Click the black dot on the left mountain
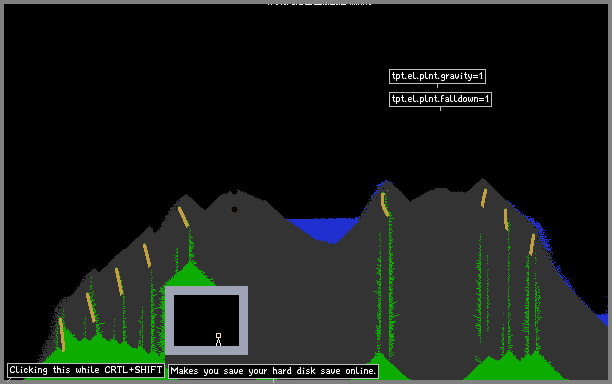The height and width of the screenshot is (384, 612). tap(234, 210)
